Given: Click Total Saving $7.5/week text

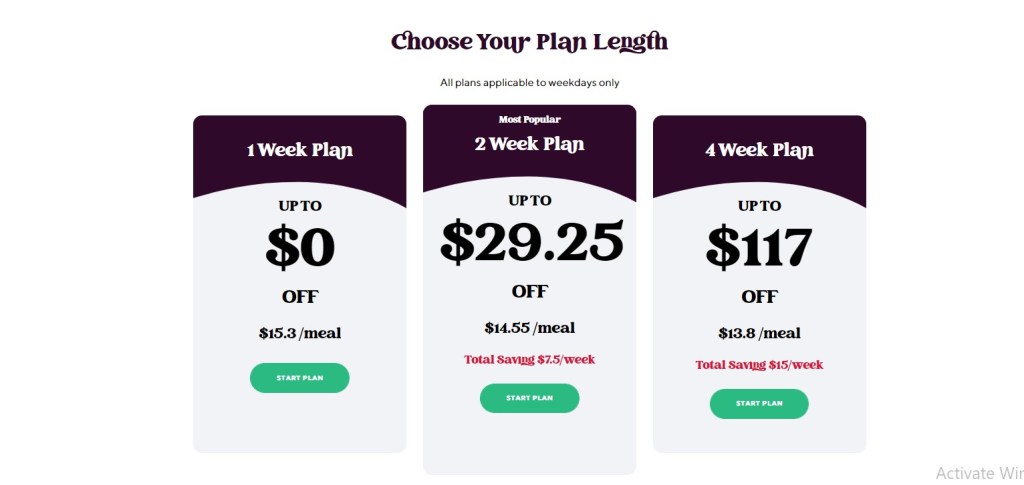Looking at the screenshot, I should pos(529,359).
